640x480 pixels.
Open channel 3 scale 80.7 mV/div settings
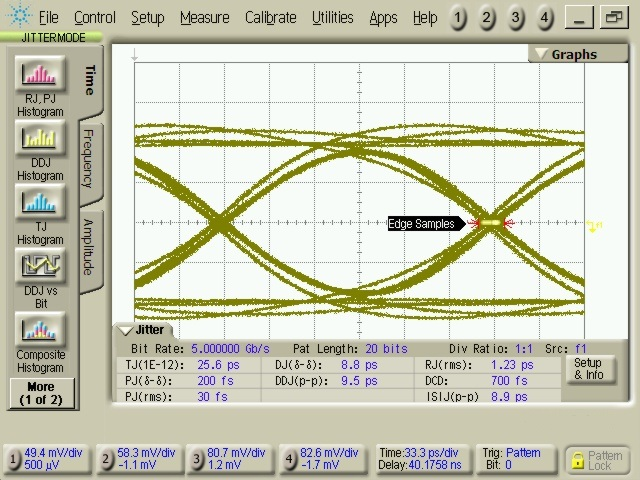pos(229,459)
